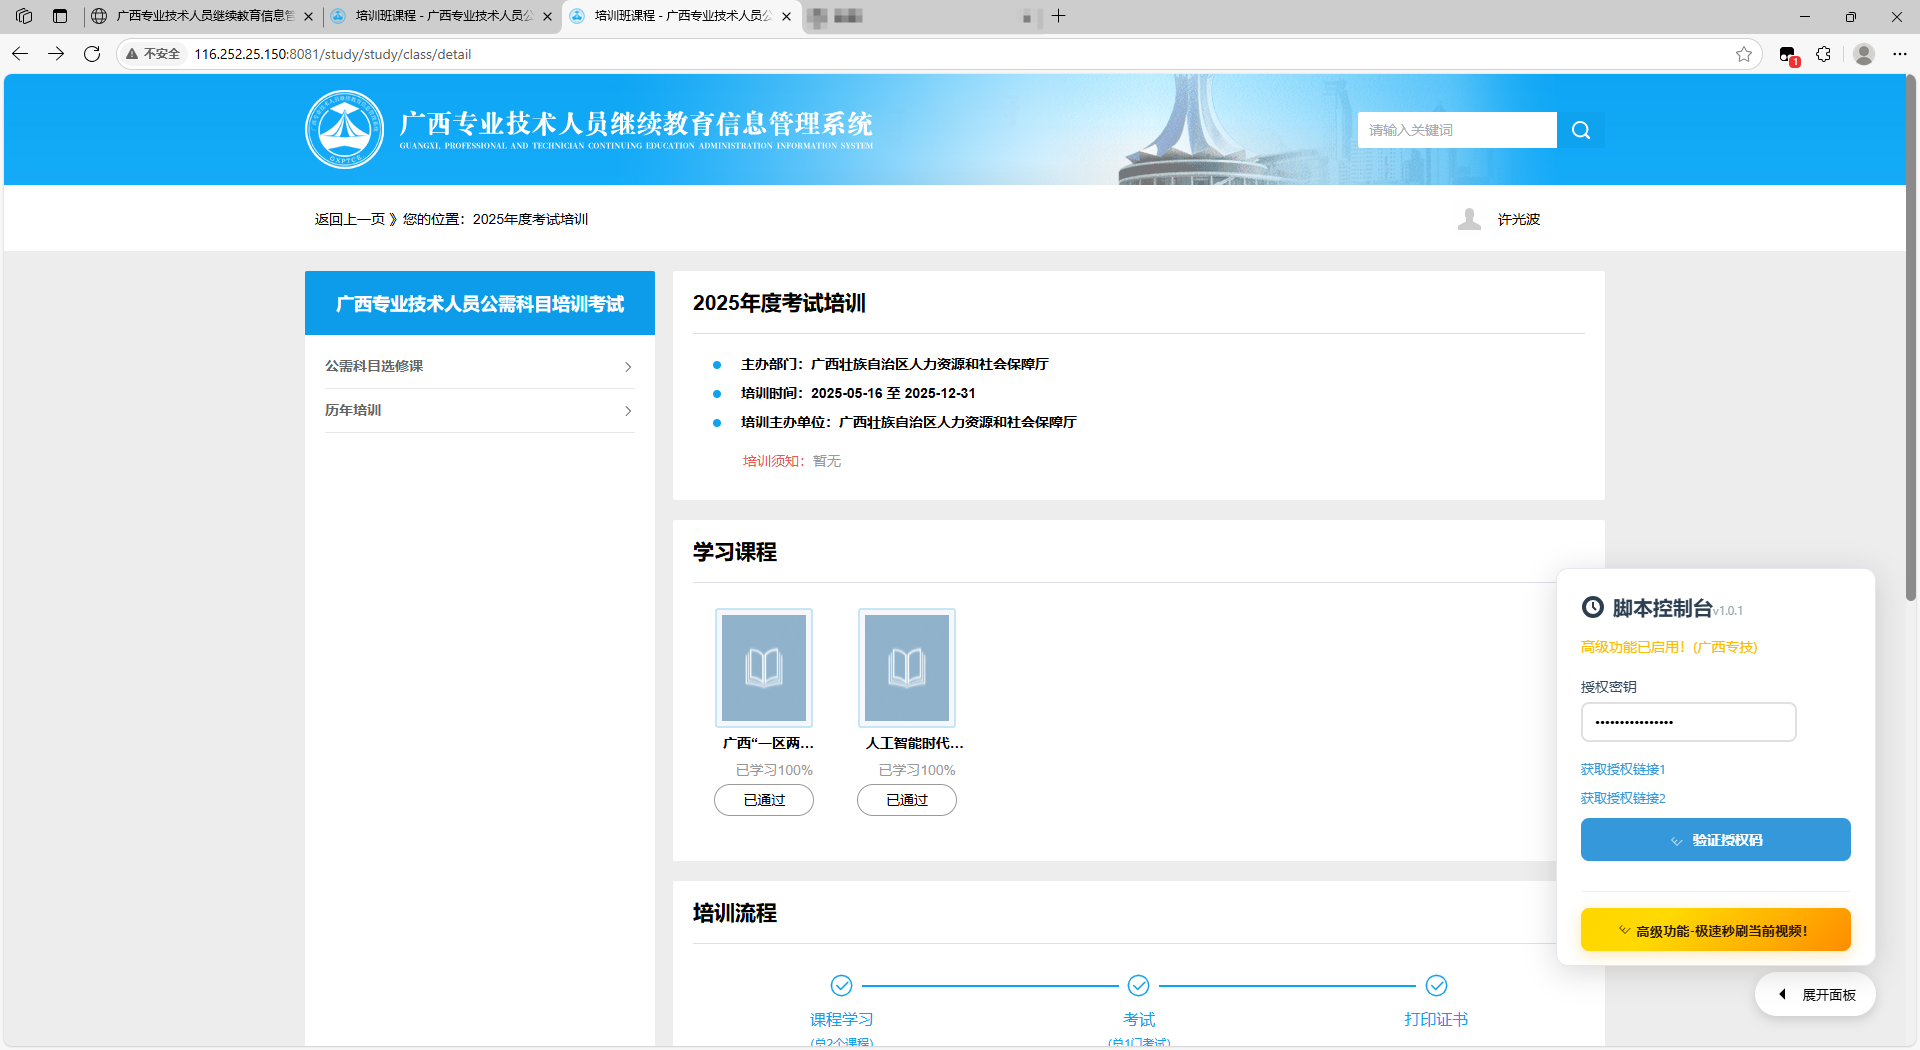Open the first course book thumbnail
This screenshot has width=1920, height=1050.
pyautogui.click(x=764, y=667)
